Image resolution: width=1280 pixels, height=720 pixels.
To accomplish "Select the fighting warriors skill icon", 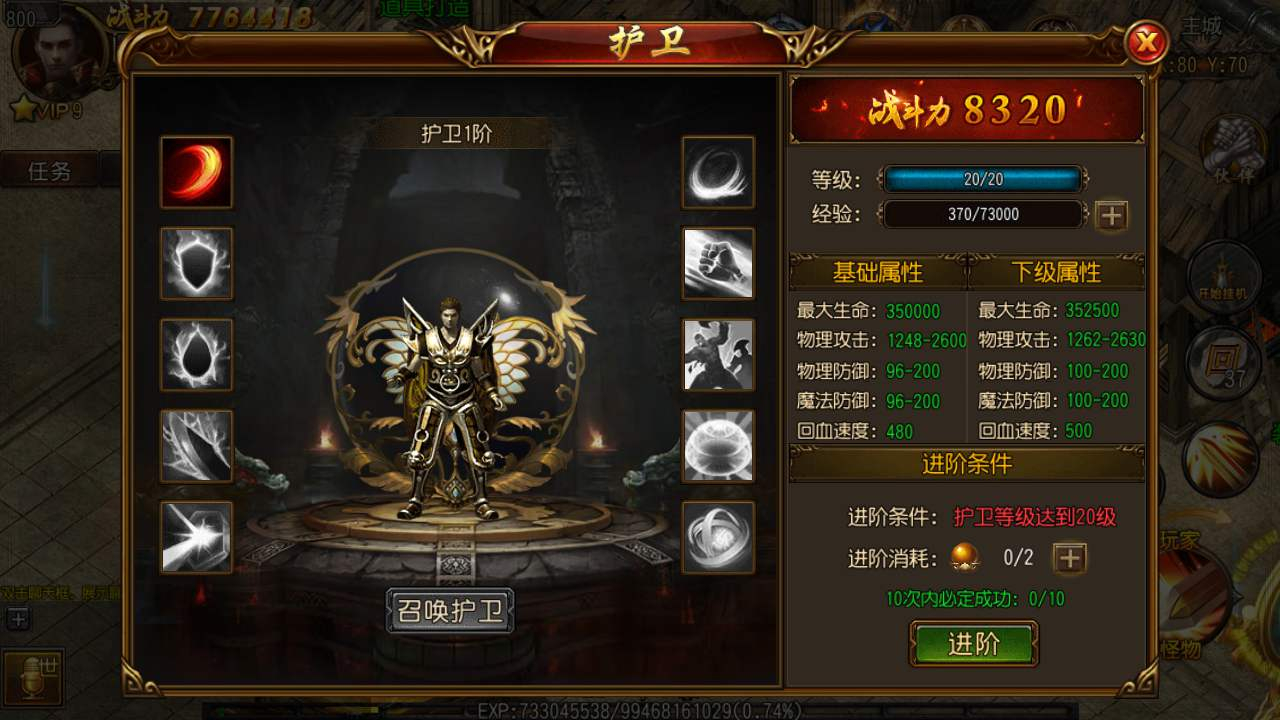I will 718,354.
